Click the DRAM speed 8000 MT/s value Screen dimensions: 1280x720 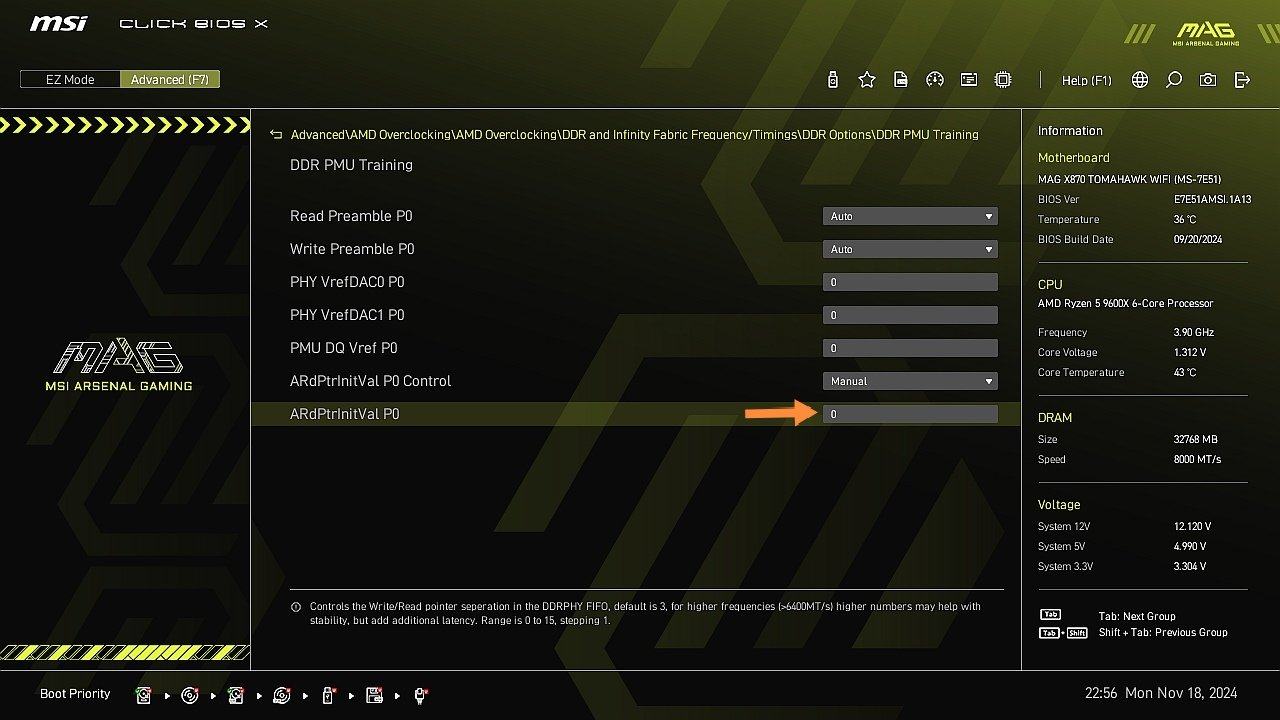coord(1197,460)
